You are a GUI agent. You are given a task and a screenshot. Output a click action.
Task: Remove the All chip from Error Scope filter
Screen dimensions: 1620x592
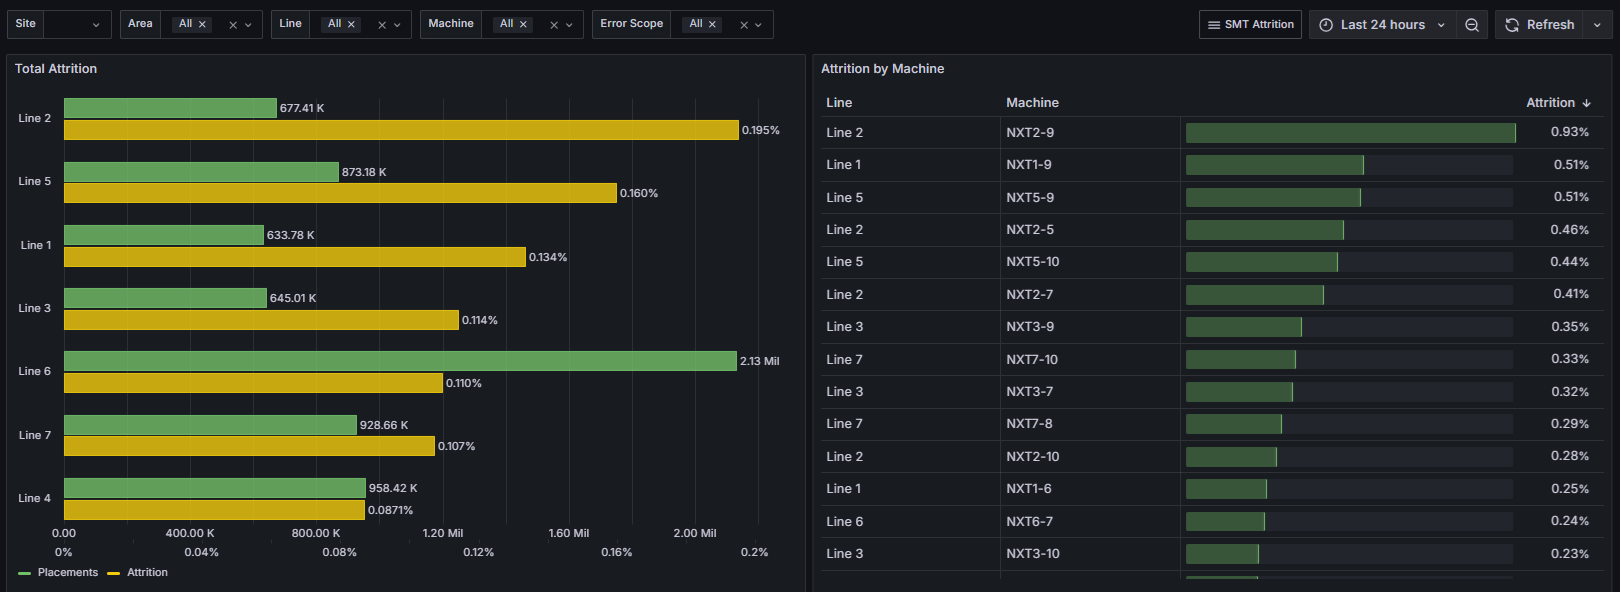tap(712, 25)
